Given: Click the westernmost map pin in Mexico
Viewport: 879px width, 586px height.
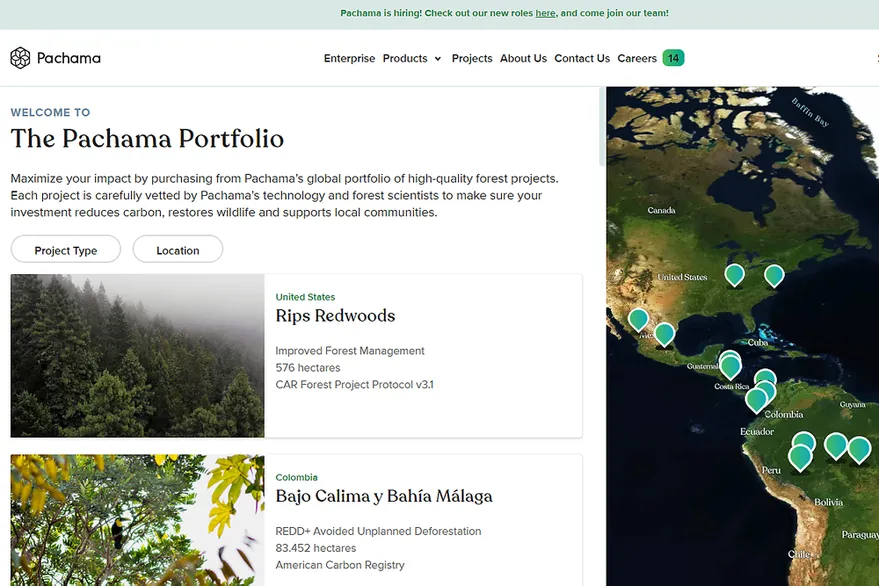Looking at the screenshot, I should coord(638,319).
